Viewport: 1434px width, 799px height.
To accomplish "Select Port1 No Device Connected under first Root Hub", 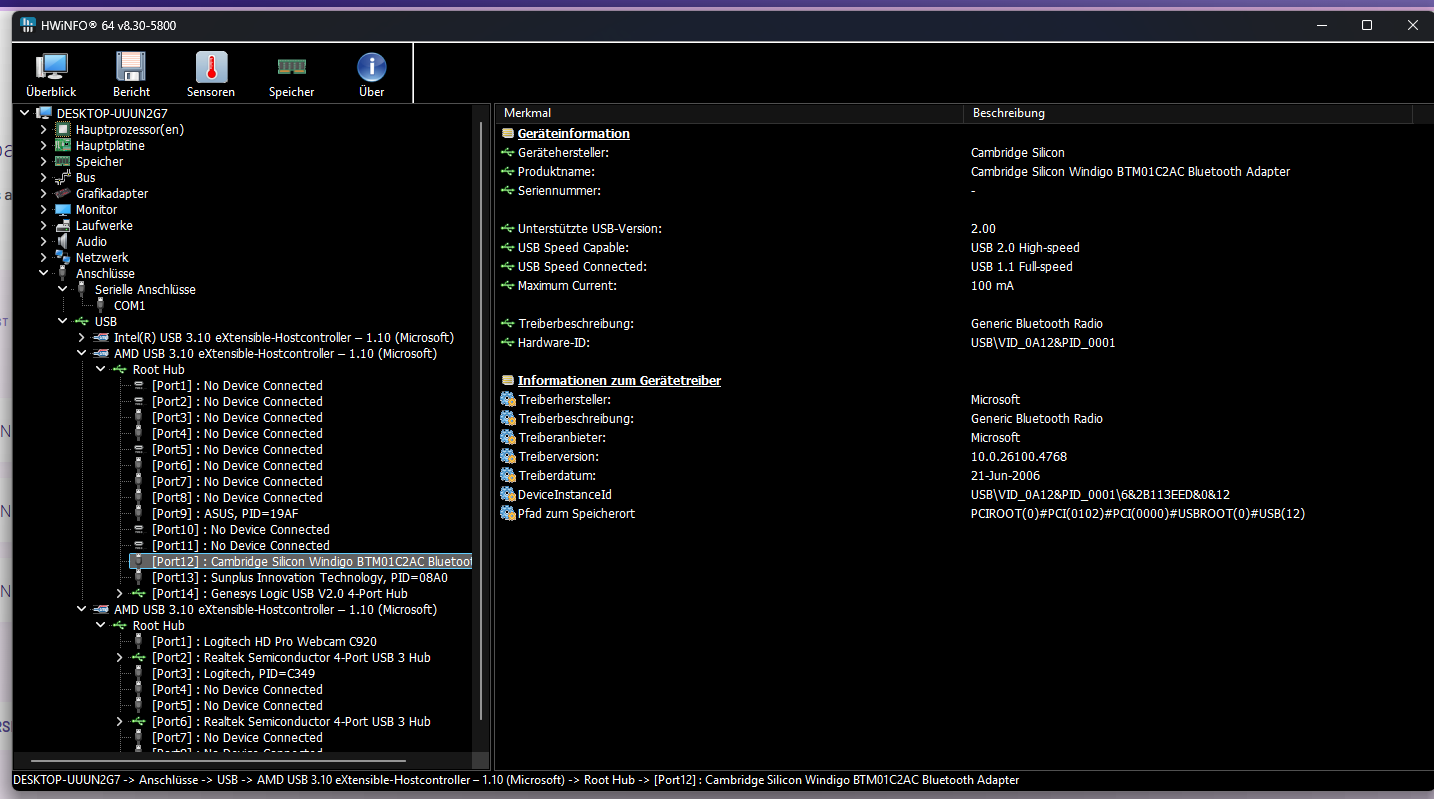I will [x=237, y=385].
